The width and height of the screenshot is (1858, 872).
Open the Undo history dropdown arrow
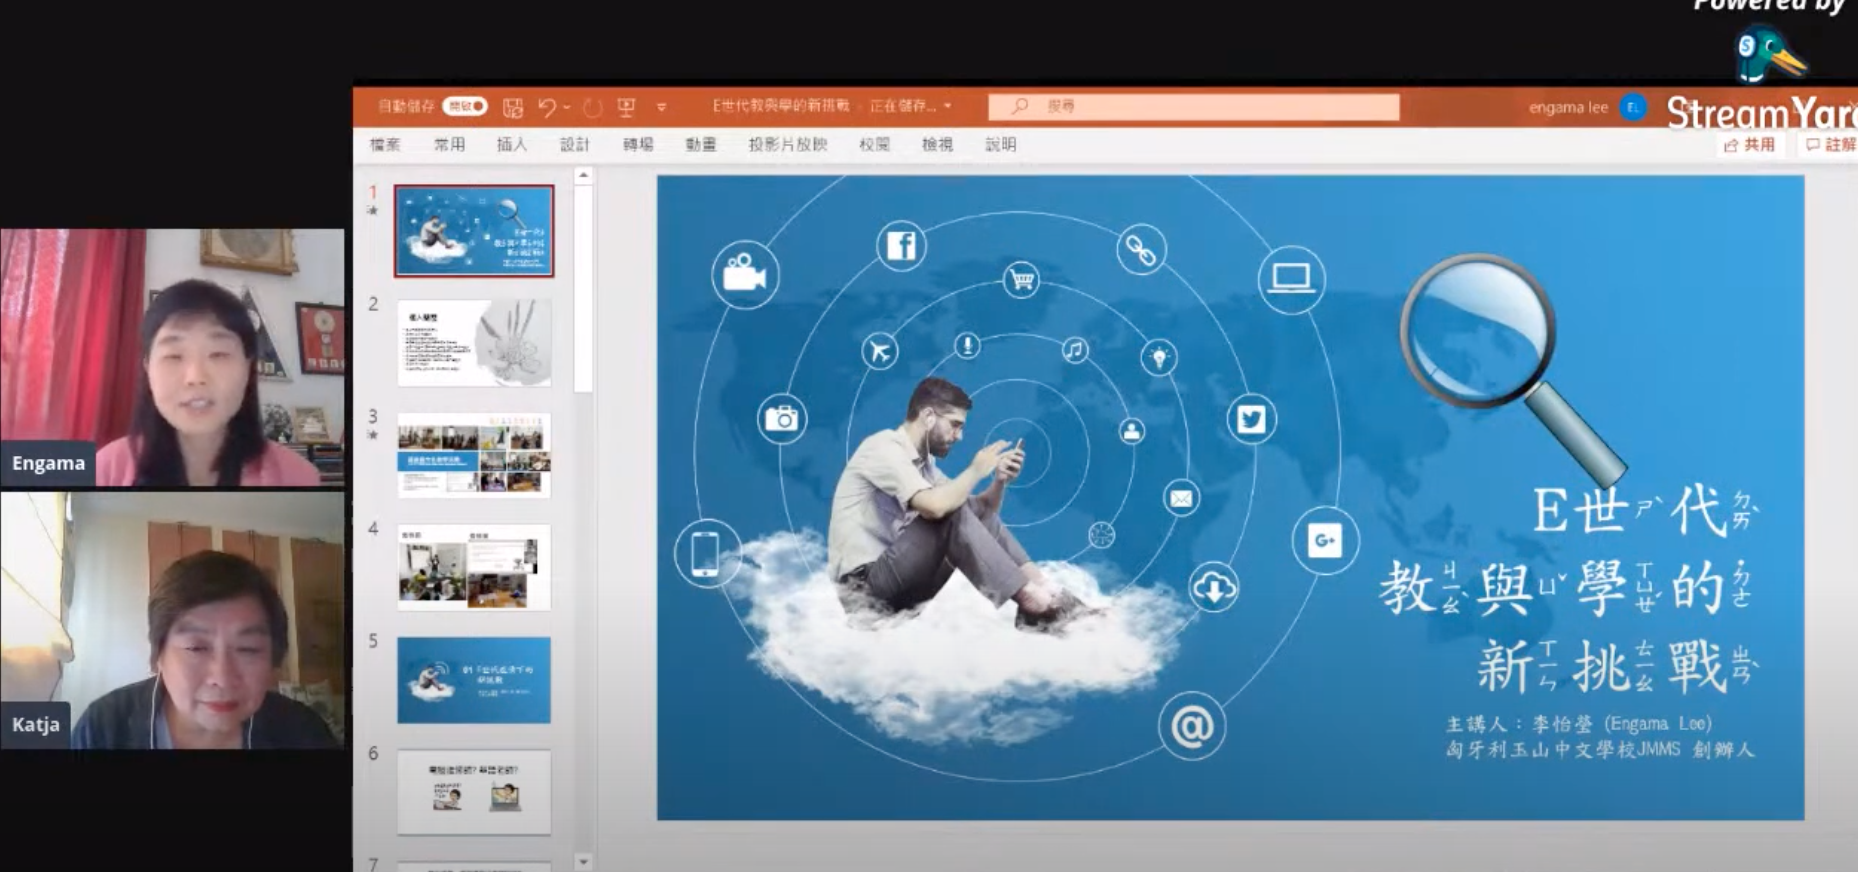pyautogui.click(x=567, y=107)
